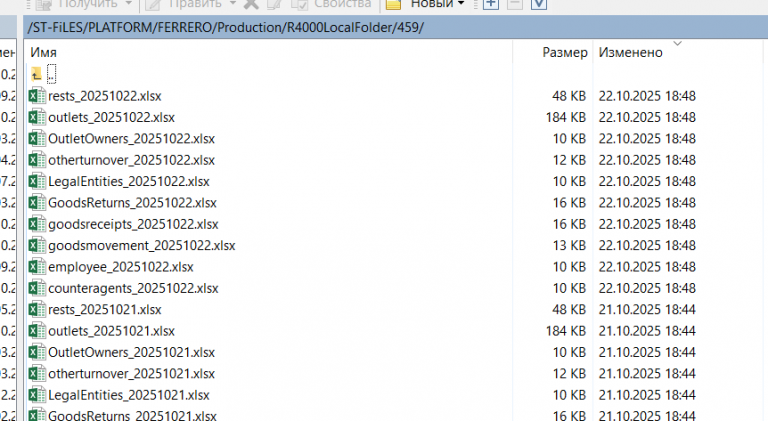Select file name counteragents_20251022.xlsx

coord(133,288)
